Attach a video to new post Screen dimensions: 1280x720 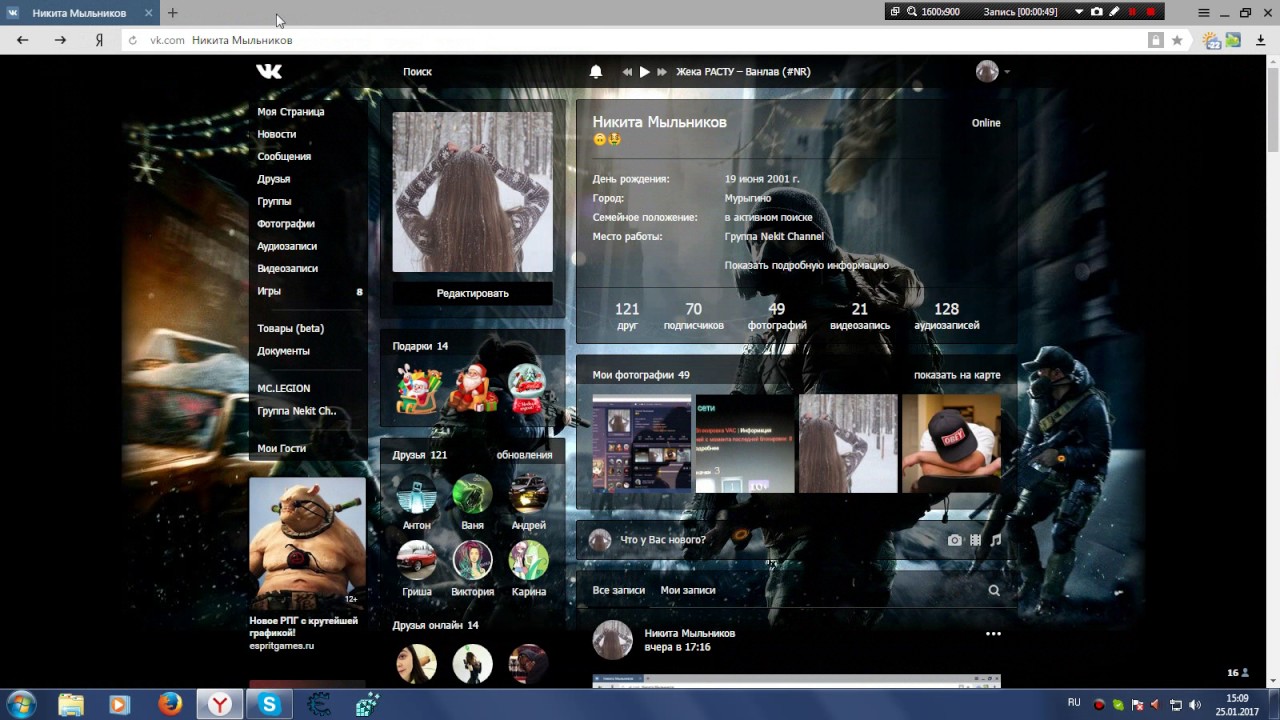coord(976,540)
